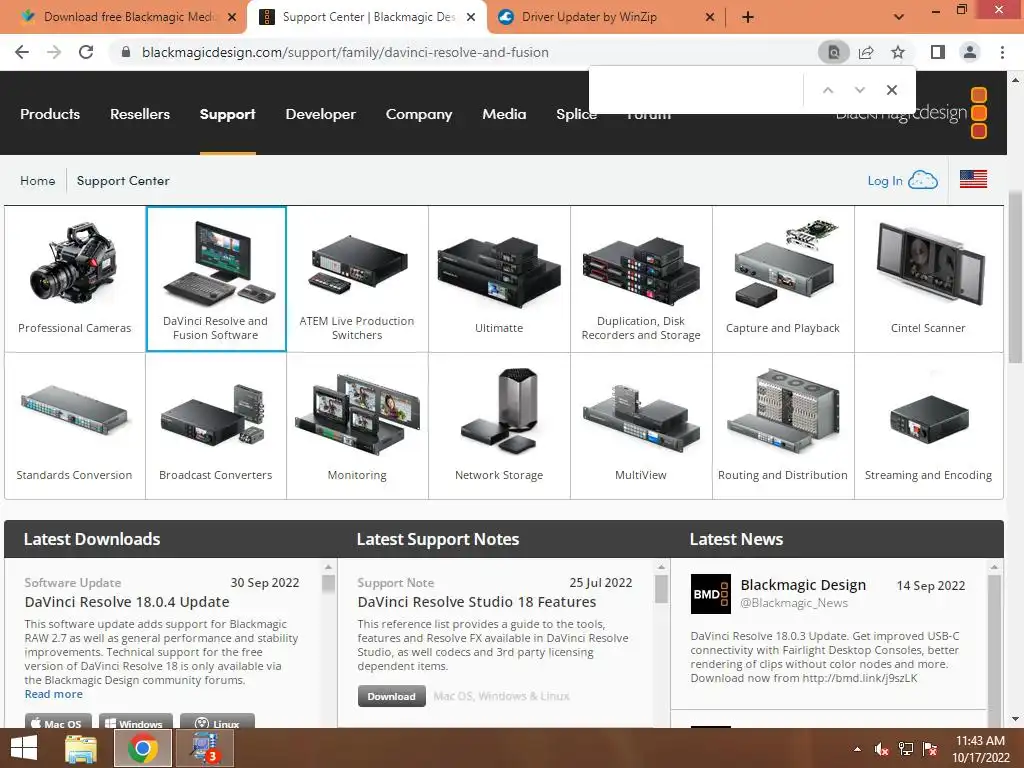Select Network Storage category
Image resolution: width=1024 pixels, height=768 pixels.
(x=499, y=426)
